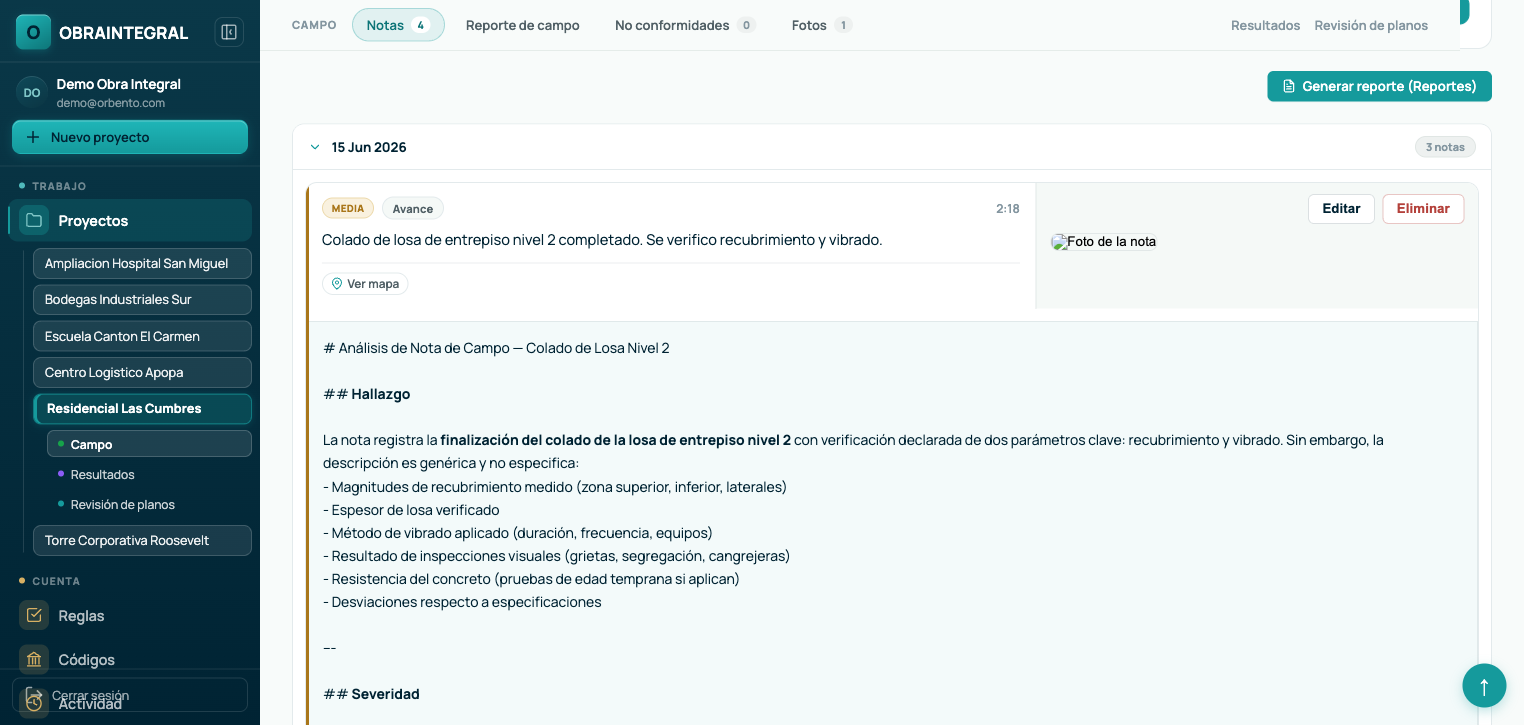Click the DO user avatar
Image resolution: width=1524 pixels, height=725 pixels.
[x=32, y=92]
